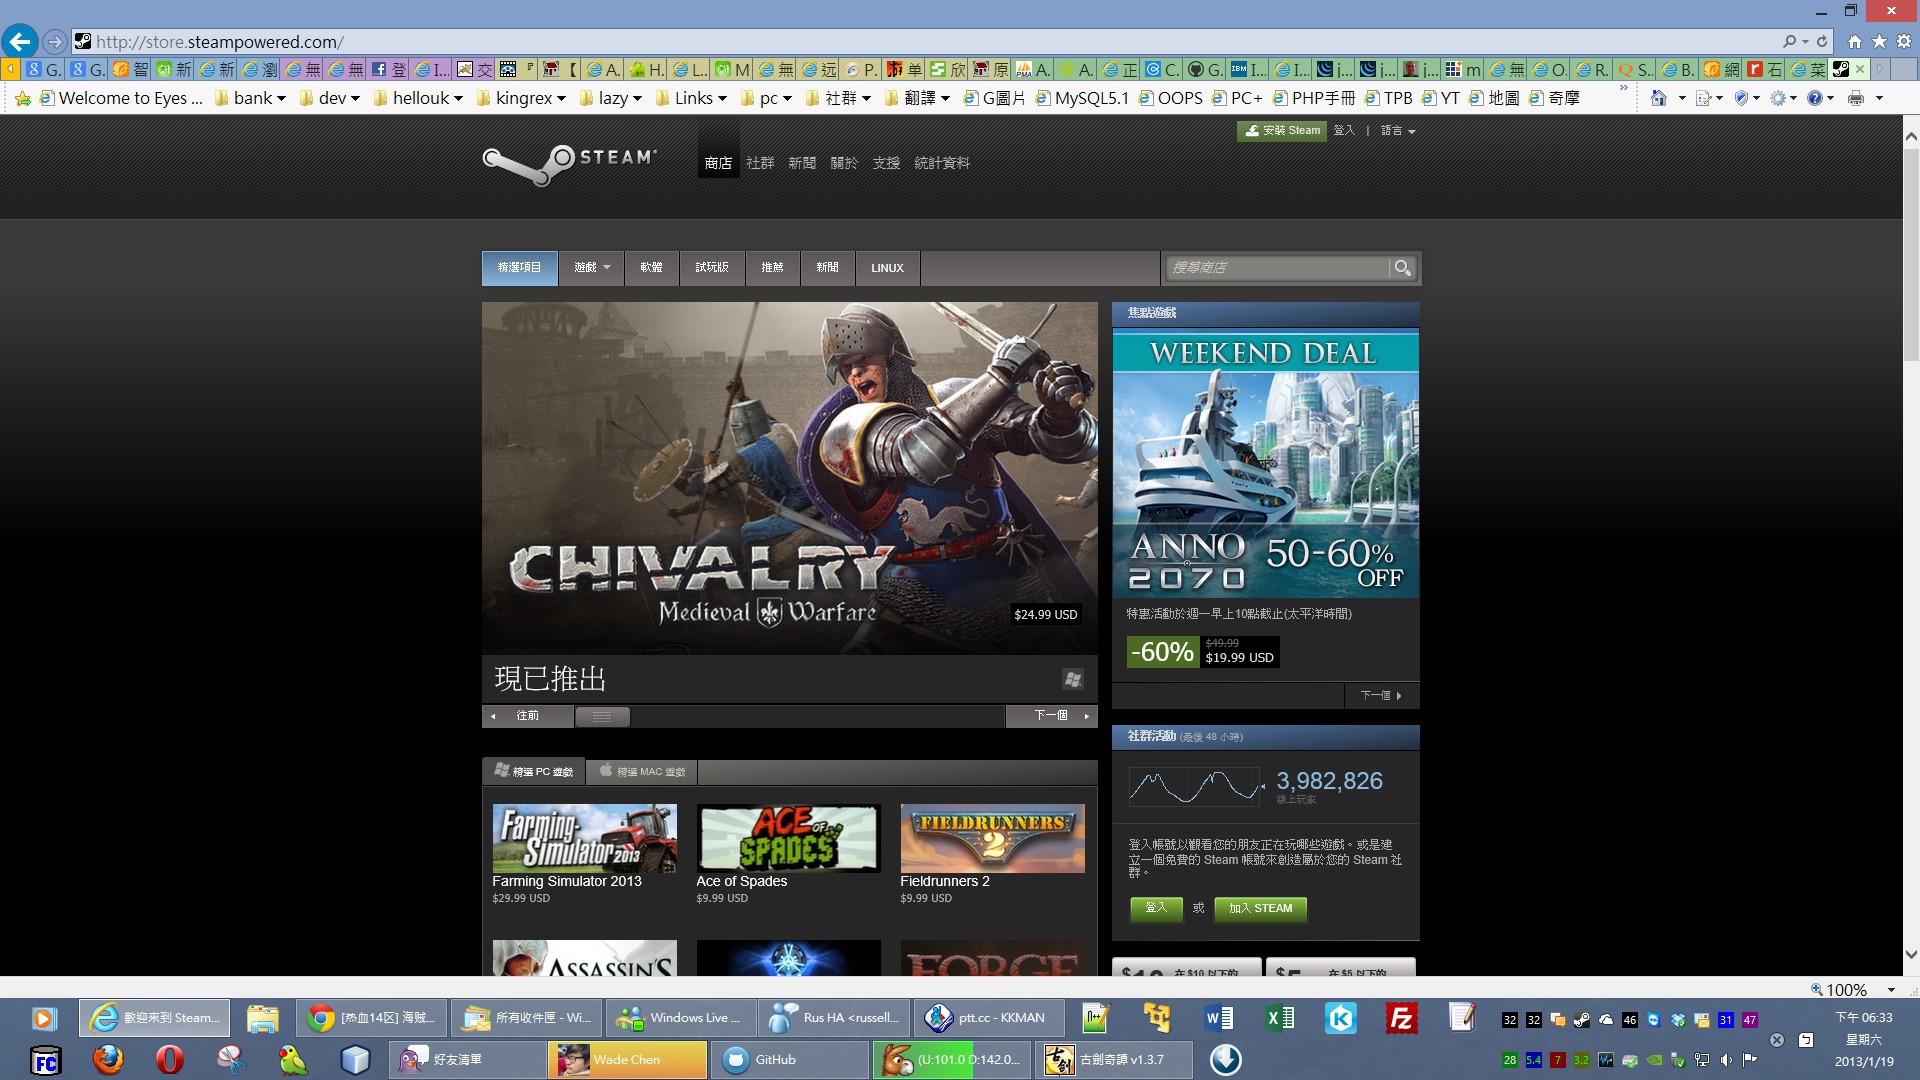Click the clock showing 下午 06:33

point(1863,1018)
